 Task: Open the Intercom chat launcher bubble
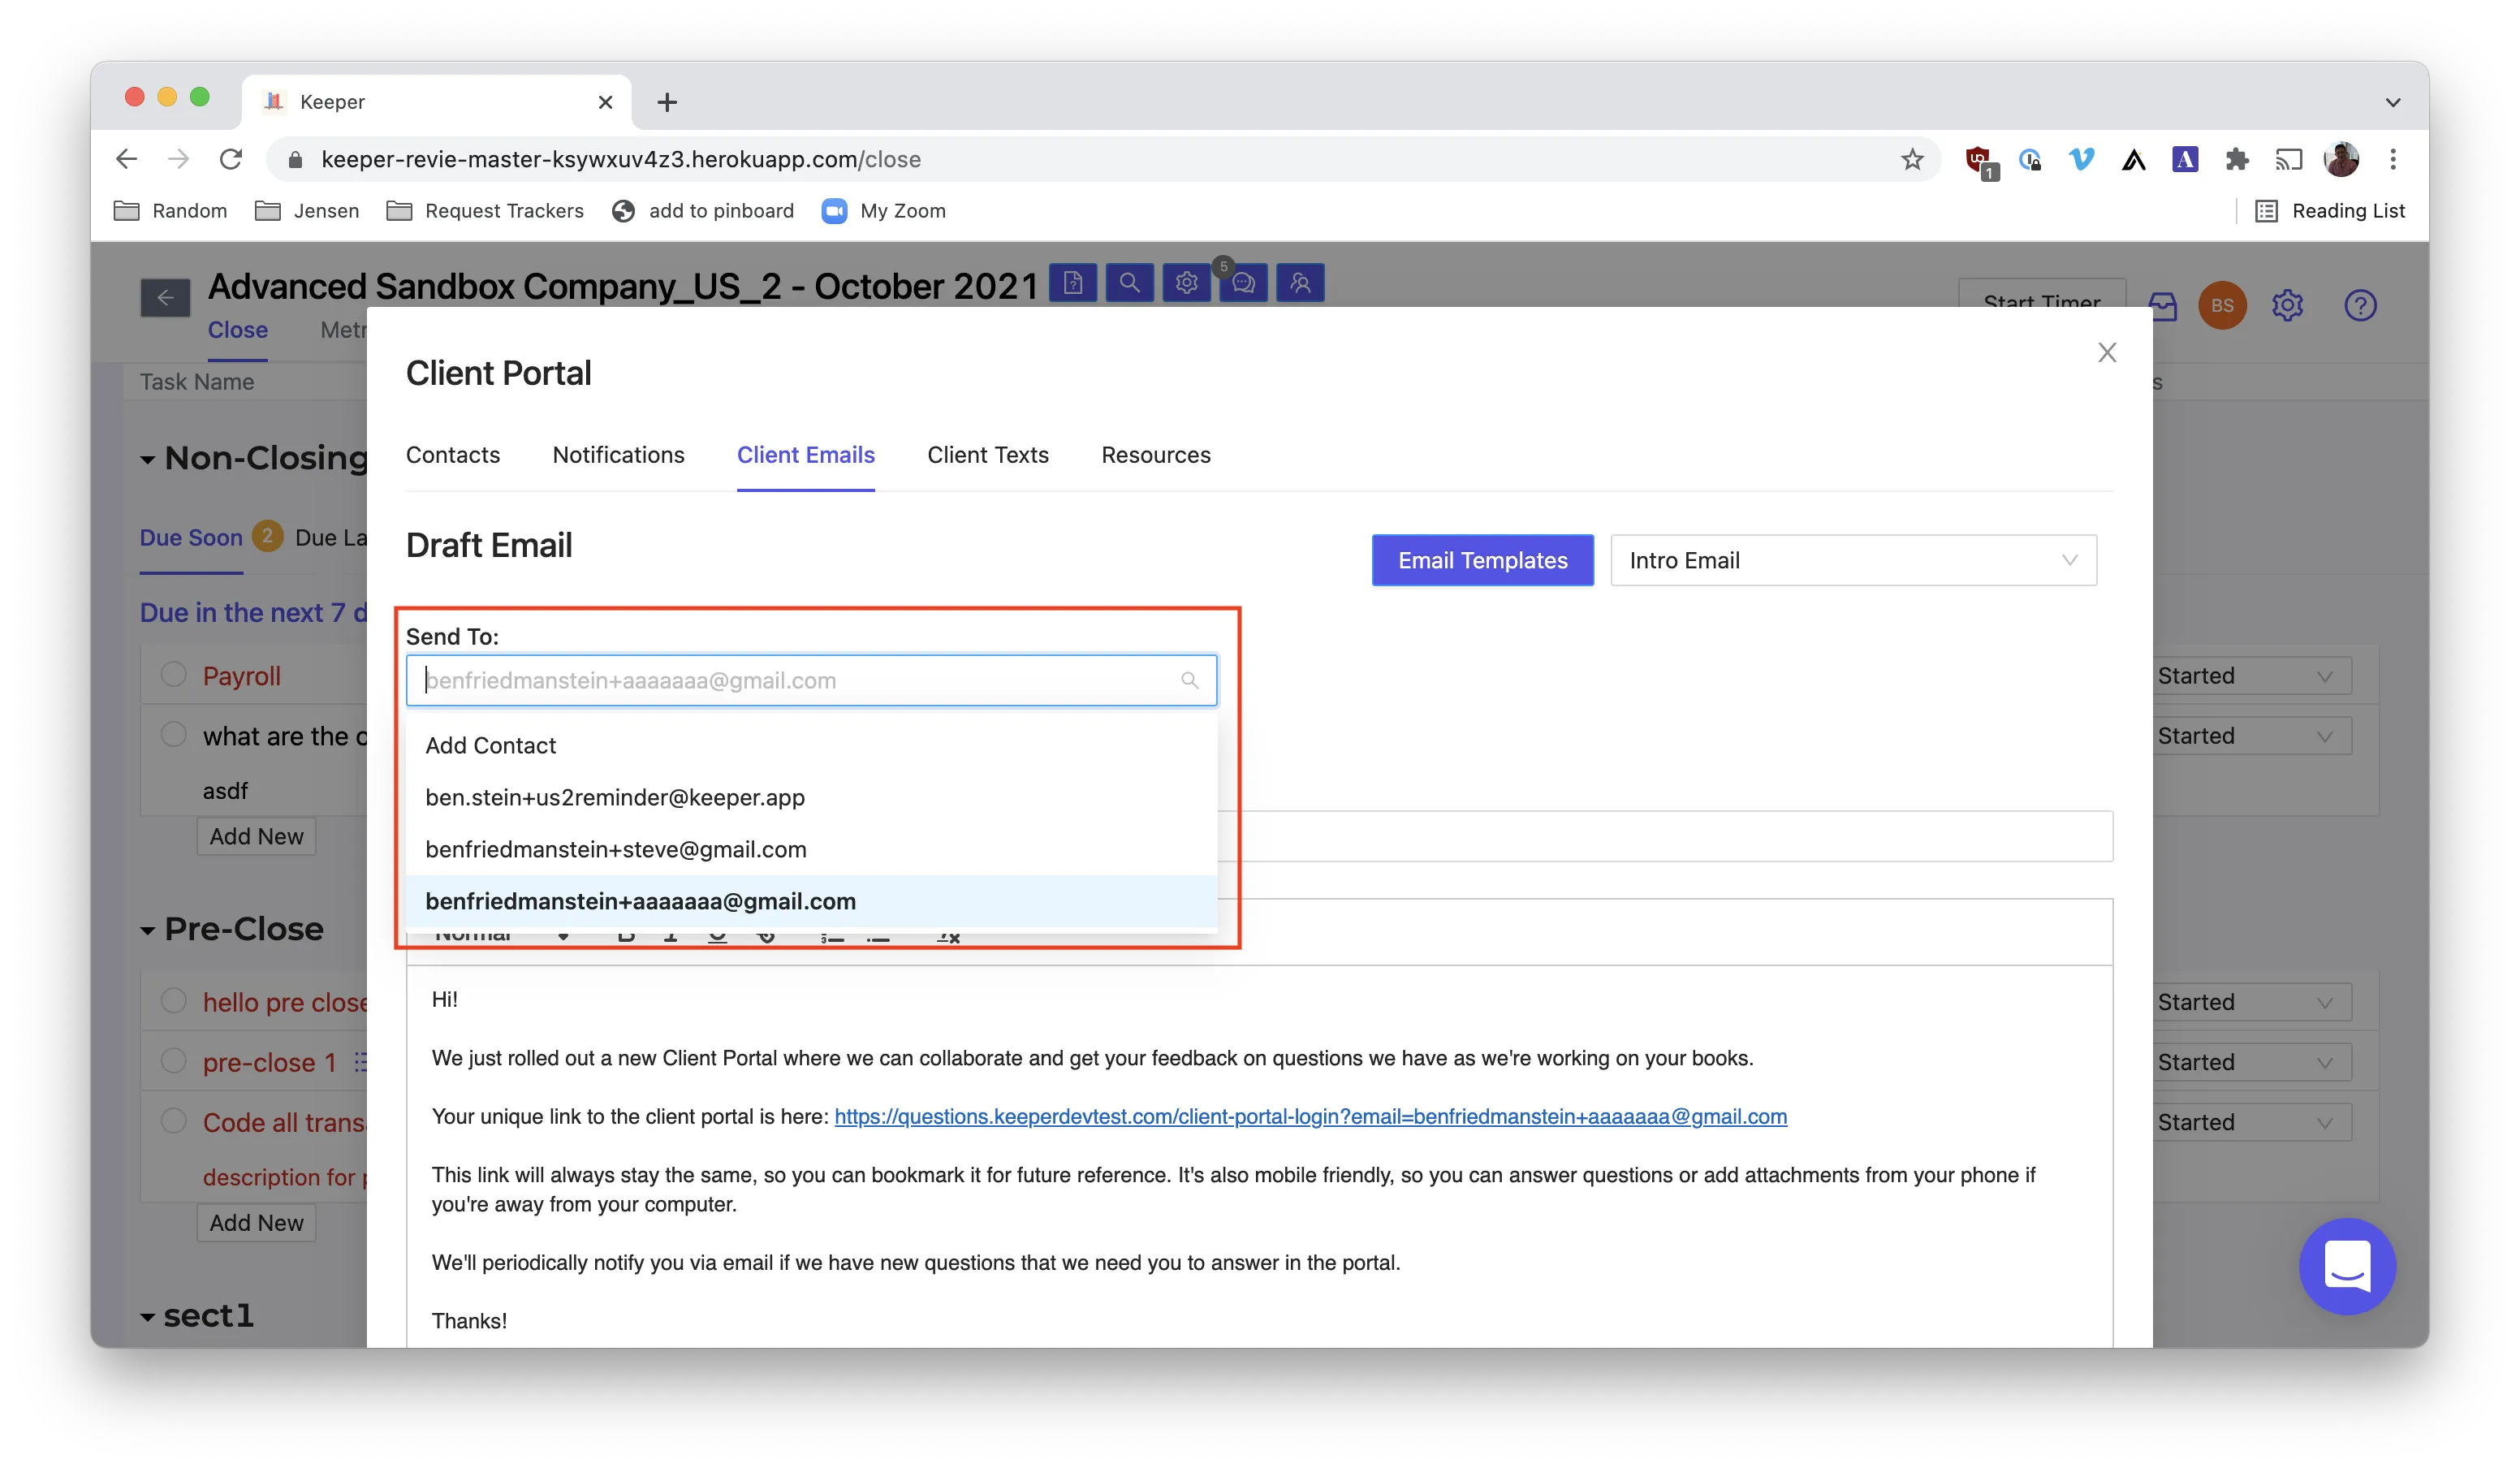(x=2346, y=1266)
